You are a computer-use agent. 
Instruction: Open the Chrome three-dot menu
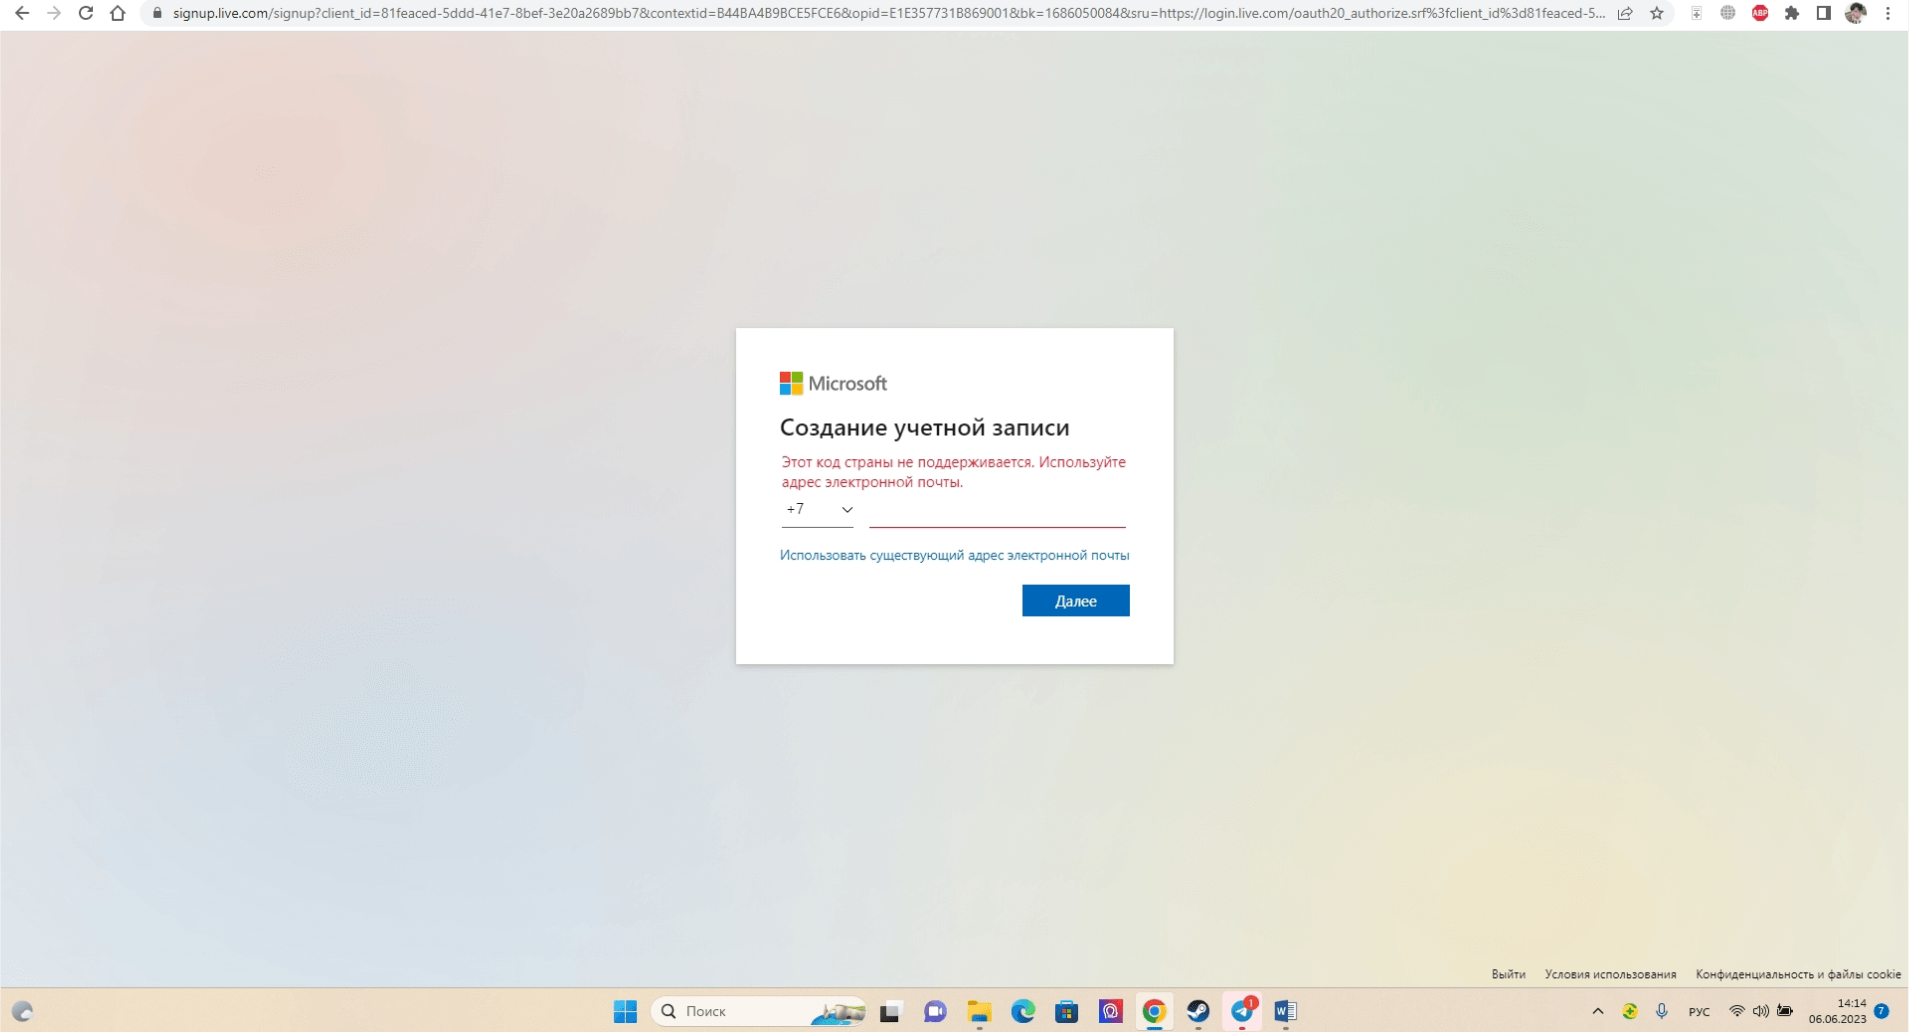1888,13
